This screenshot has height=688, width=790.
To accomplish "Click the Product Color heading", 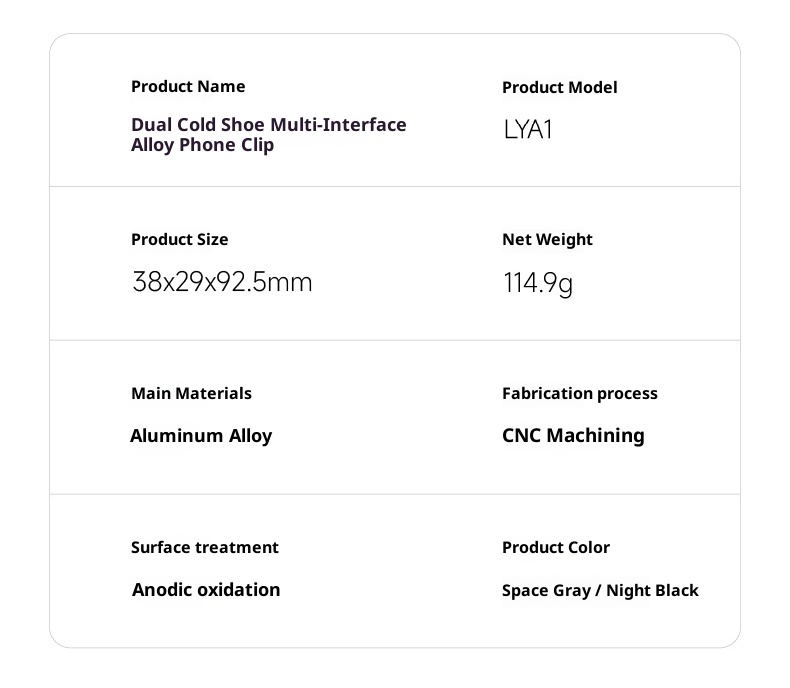I will pos(555,548).
